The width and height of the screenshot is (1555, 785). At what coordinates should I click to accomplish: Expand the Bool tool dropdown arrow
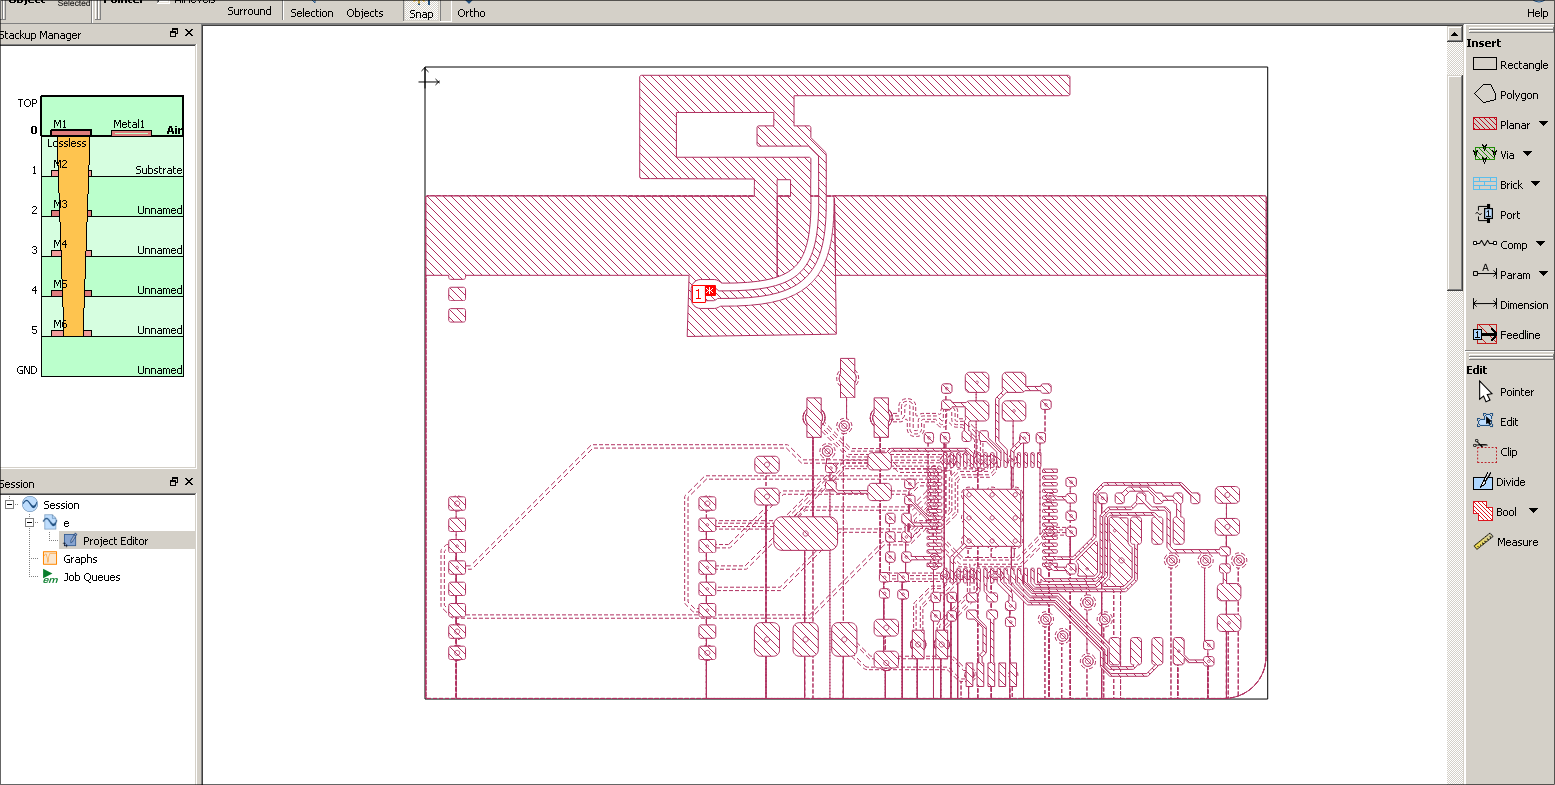1534,512
